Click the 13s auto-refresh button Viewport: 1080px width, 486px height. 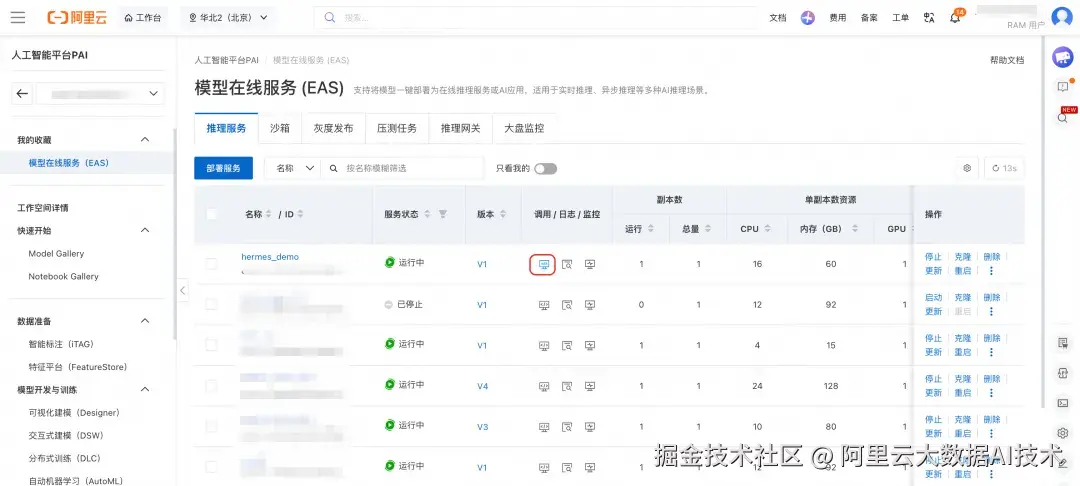click(1004, 168)
